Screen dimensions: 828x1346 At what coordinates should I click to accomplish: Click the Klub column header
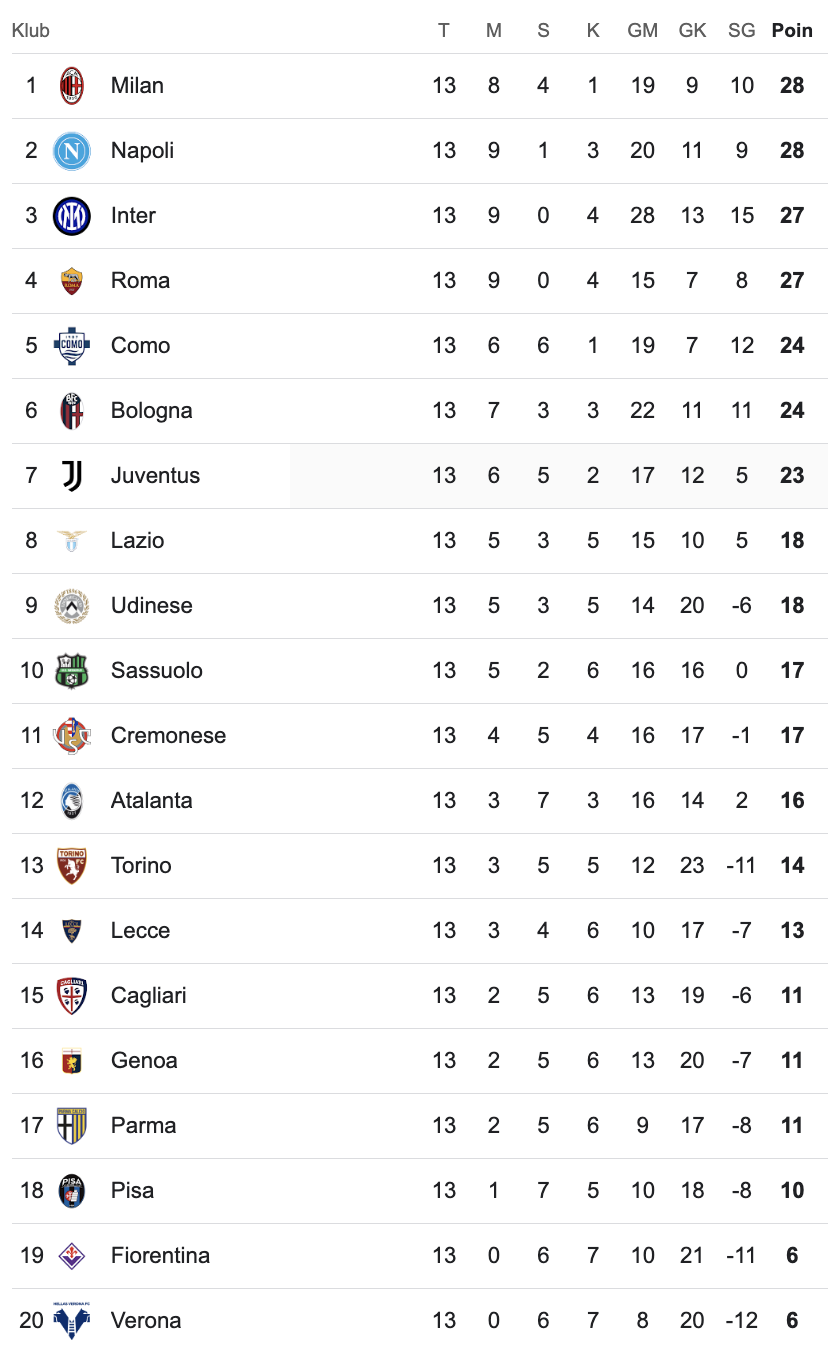pyautogui.click(x=31, y=31)
